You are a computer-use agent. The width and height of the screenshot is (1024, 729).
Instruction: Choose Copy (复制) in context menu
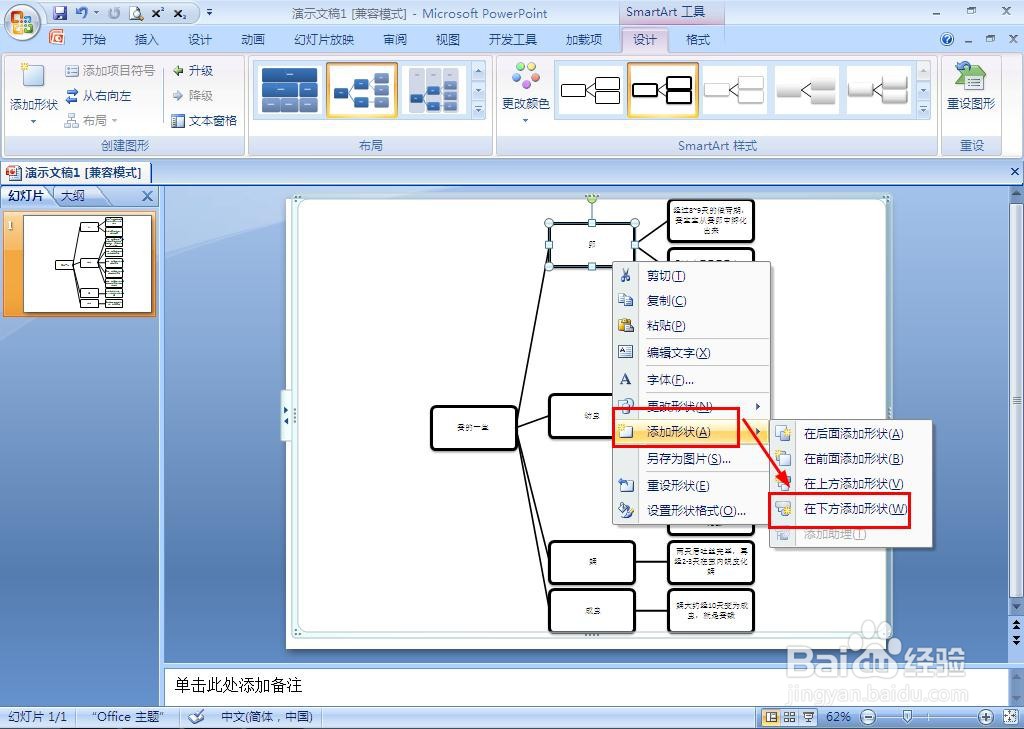point(692,300)
